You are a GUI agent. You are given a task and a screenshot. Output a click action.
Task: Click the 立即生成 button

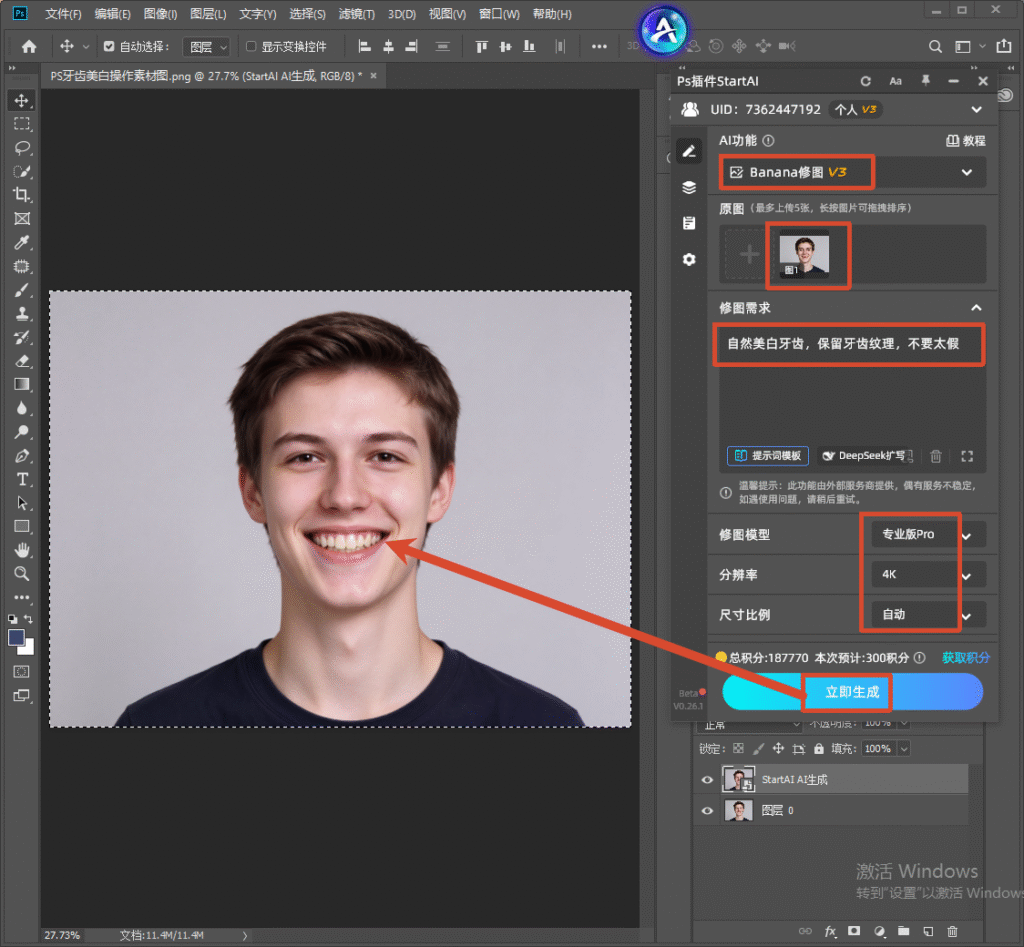pyautogui.click(x=852, y=692)
